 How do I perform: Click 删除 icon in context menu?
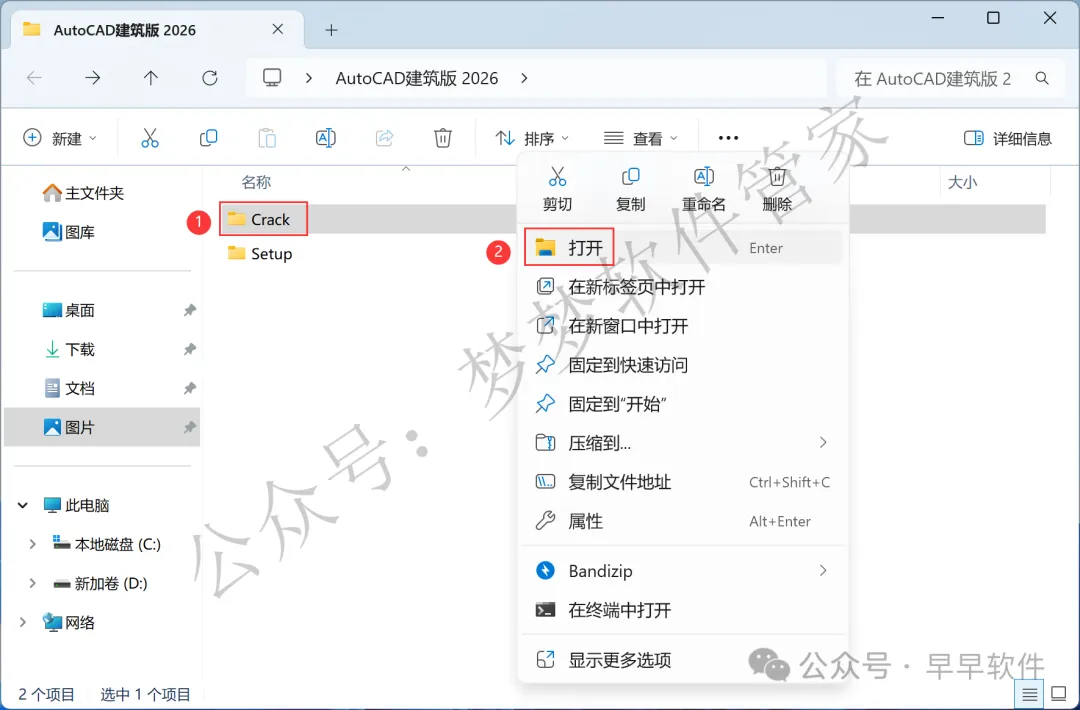pos(777,177)
